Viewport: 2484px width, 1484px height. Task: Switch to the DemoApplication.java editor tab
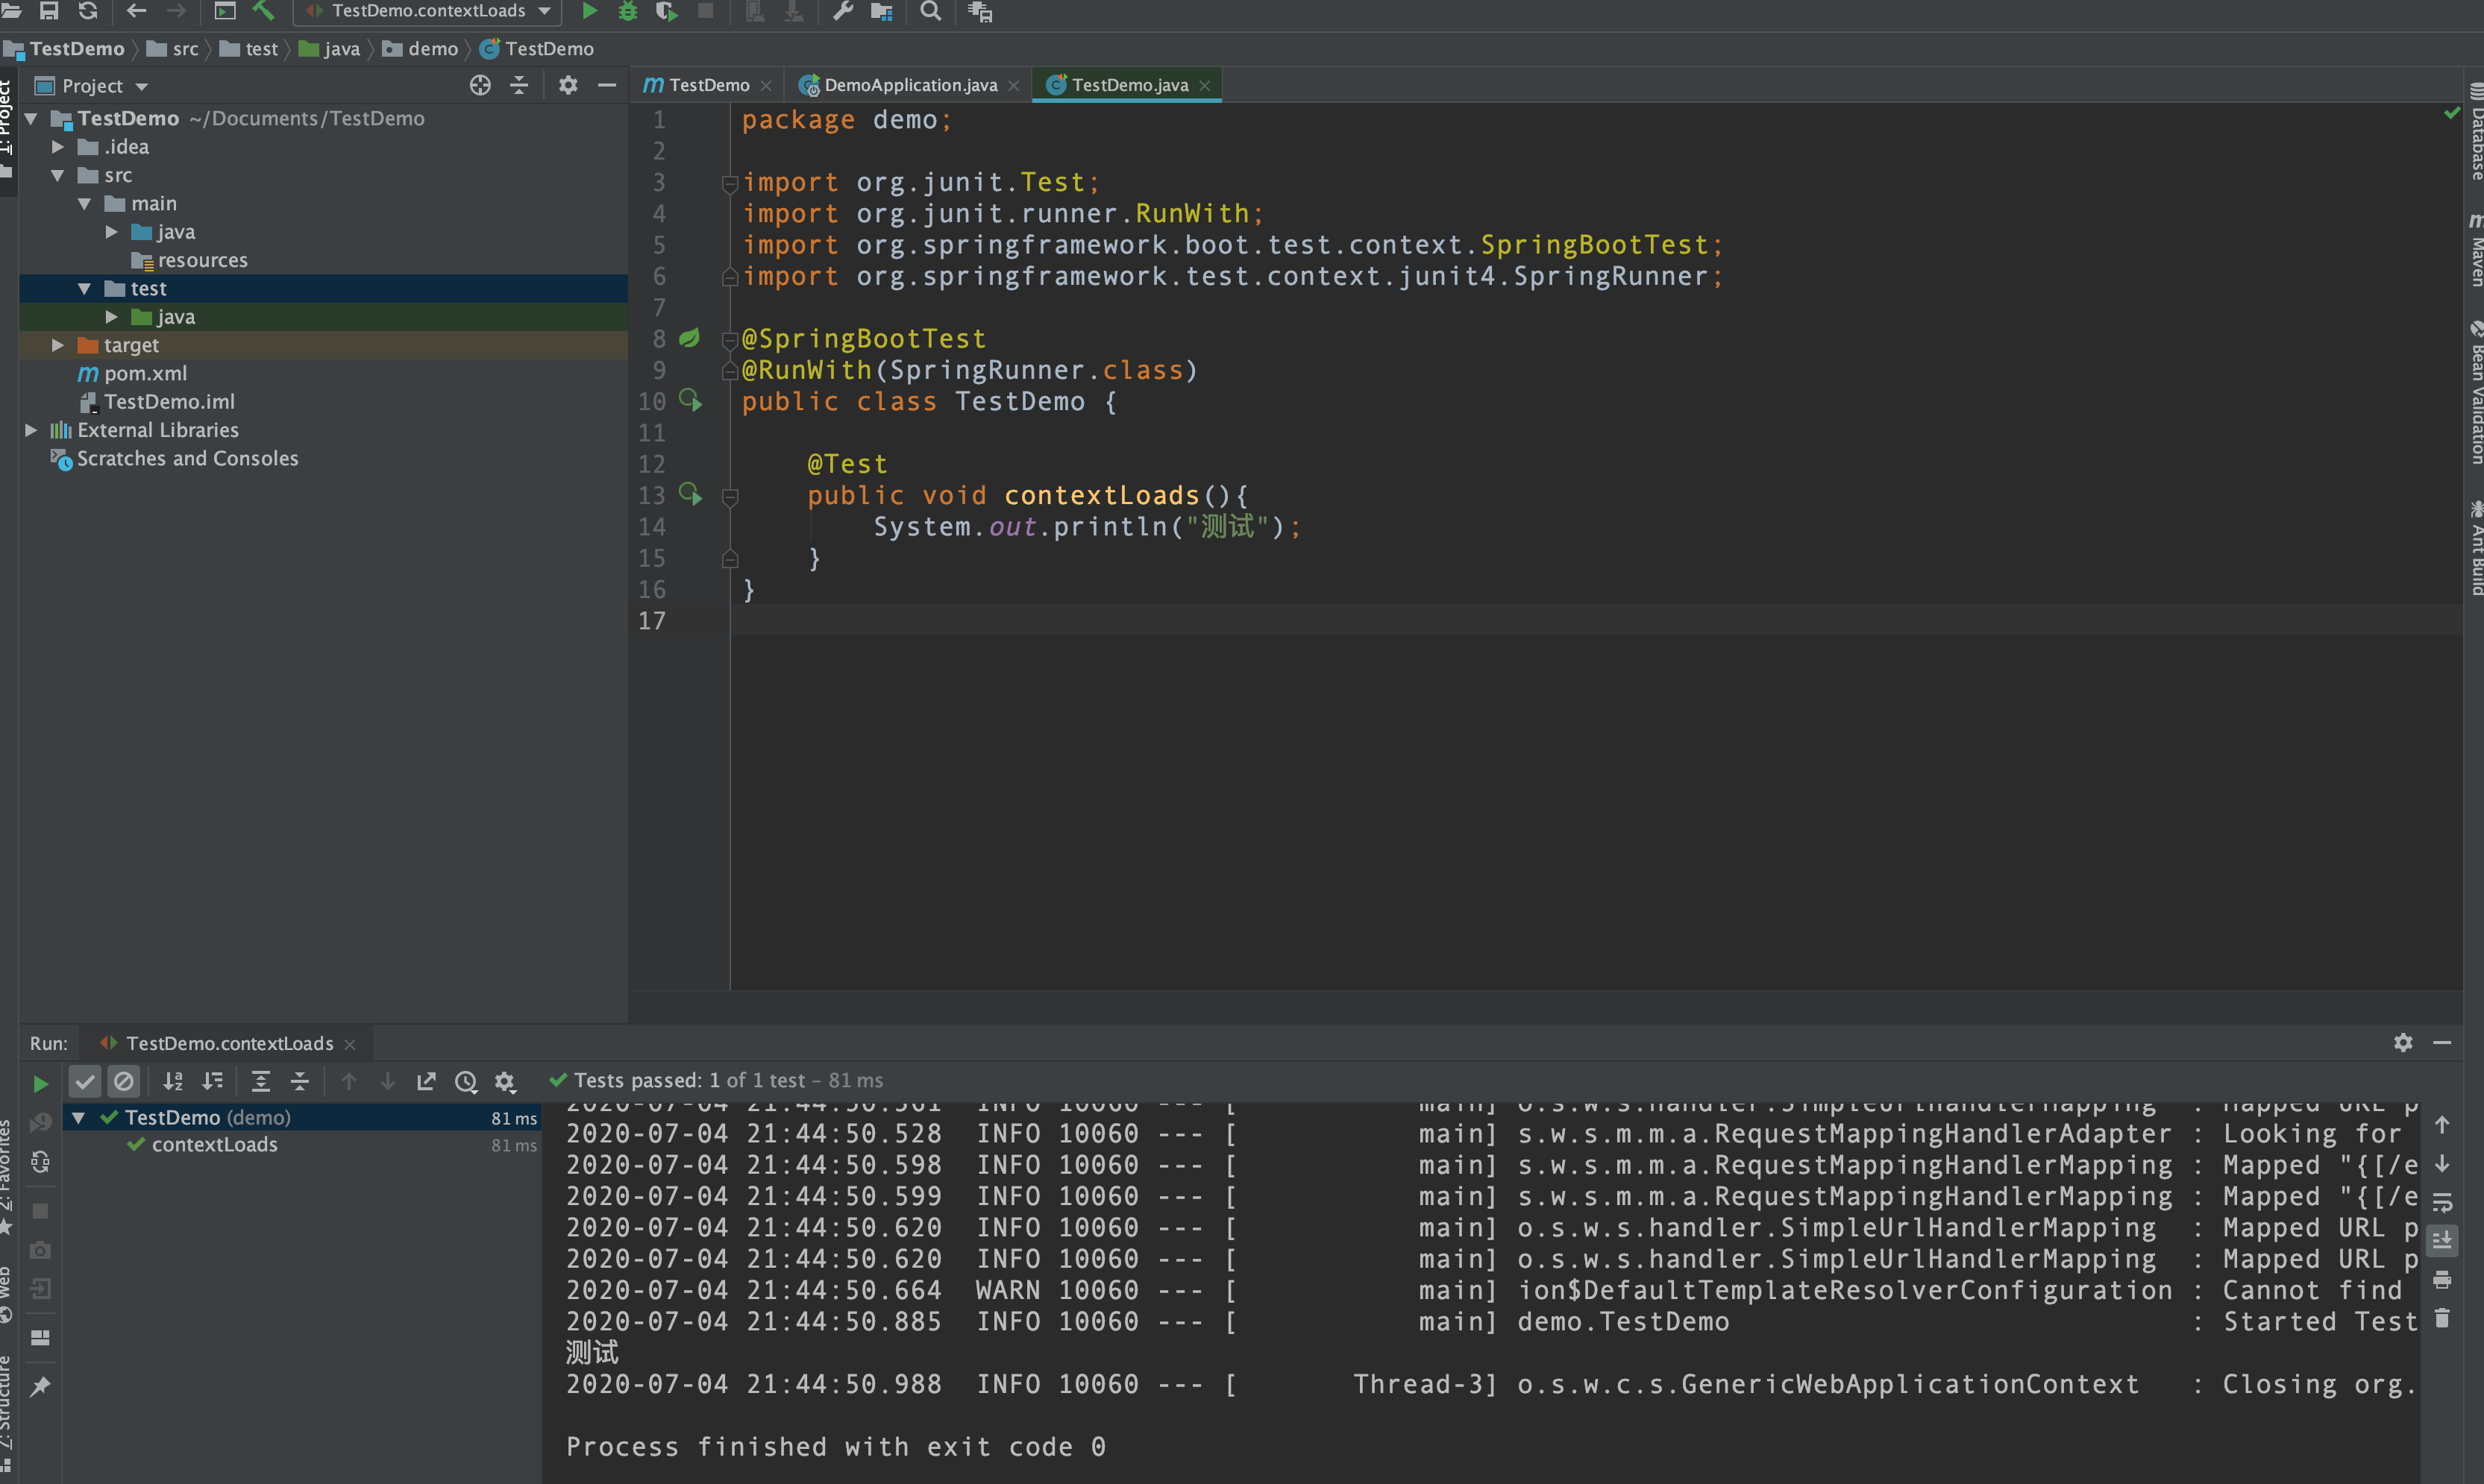tap(909, 85)
